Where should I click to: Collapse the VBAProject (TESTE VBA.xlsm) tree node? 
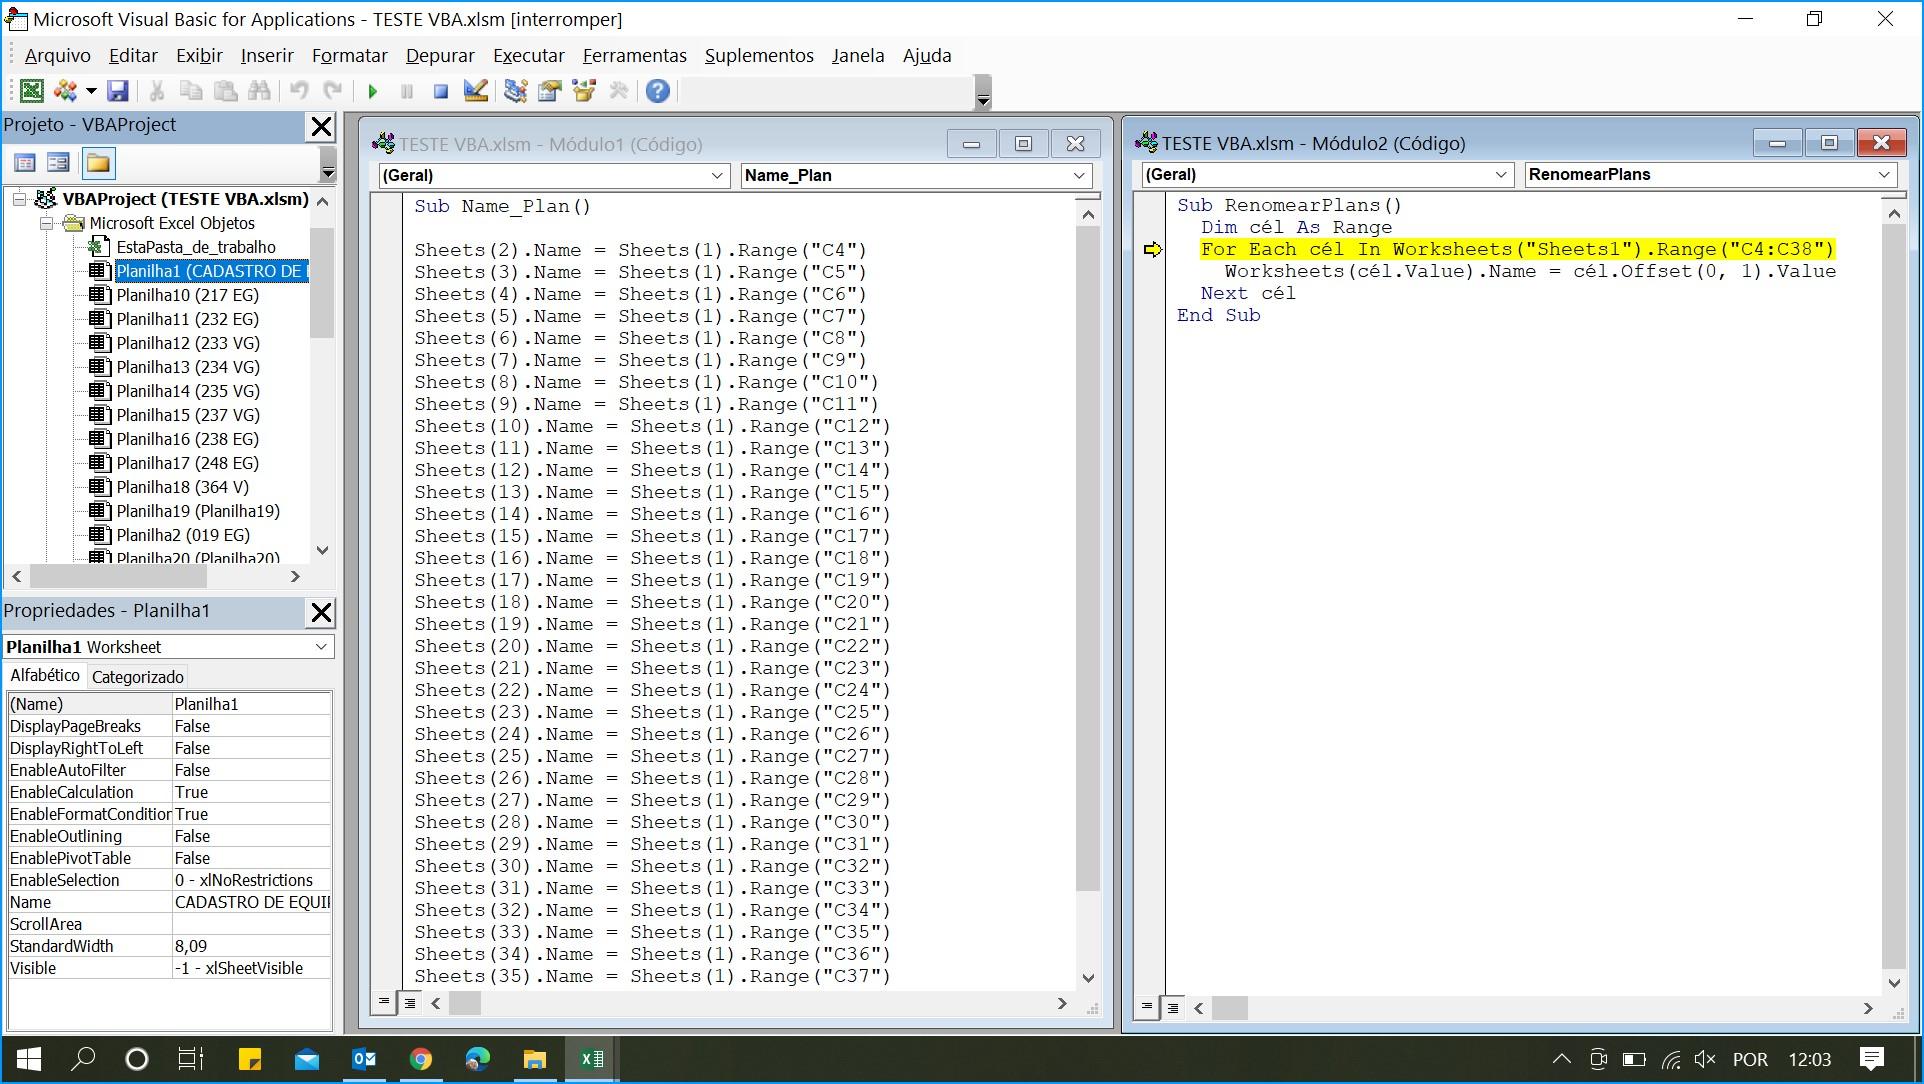tap(19, 199)
